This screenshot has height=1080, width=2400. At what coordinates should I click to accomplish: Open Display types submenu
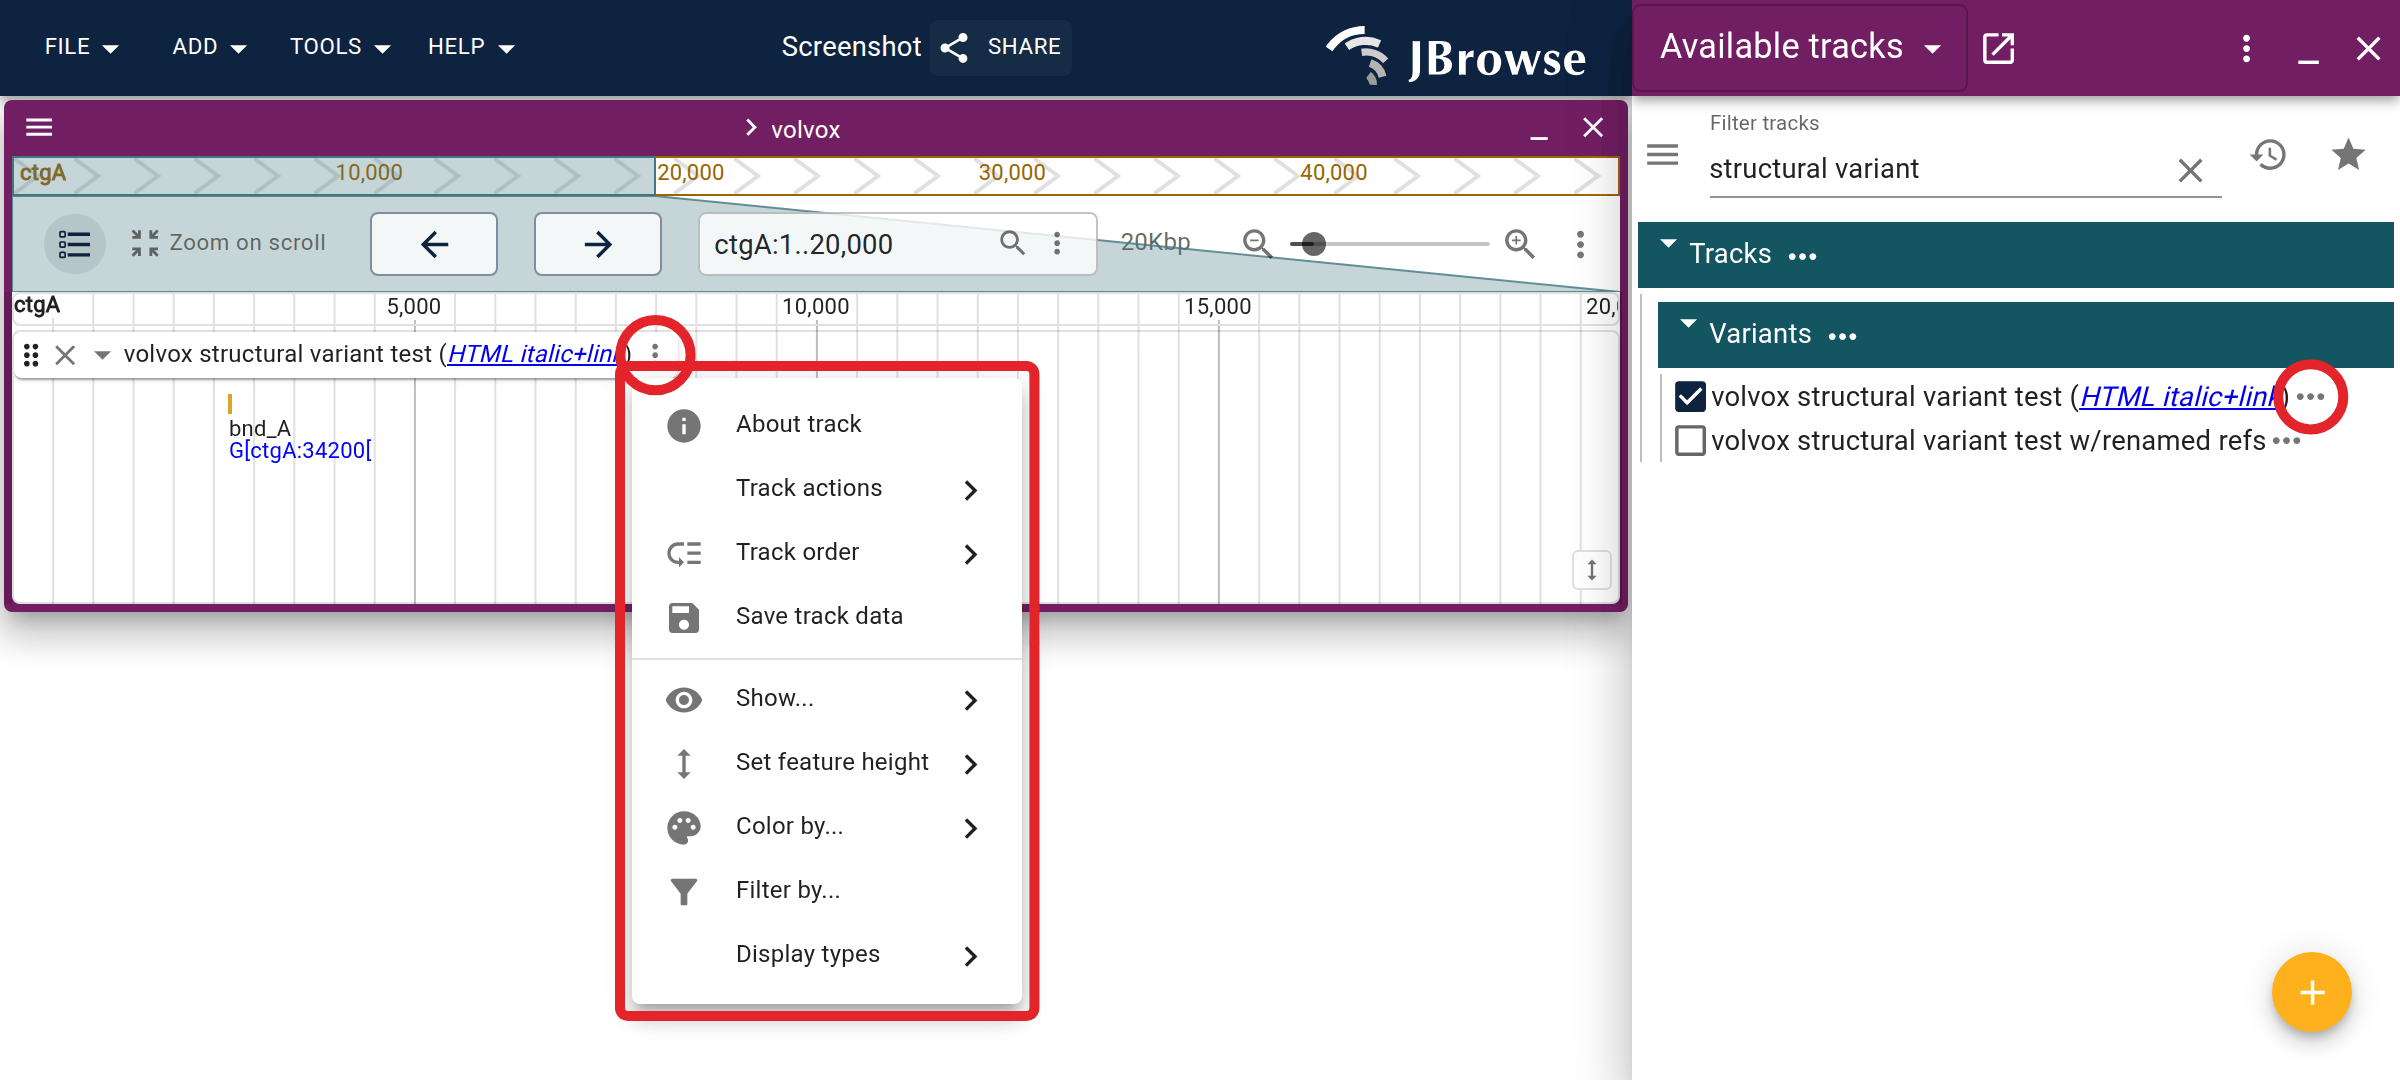(827, 954)
